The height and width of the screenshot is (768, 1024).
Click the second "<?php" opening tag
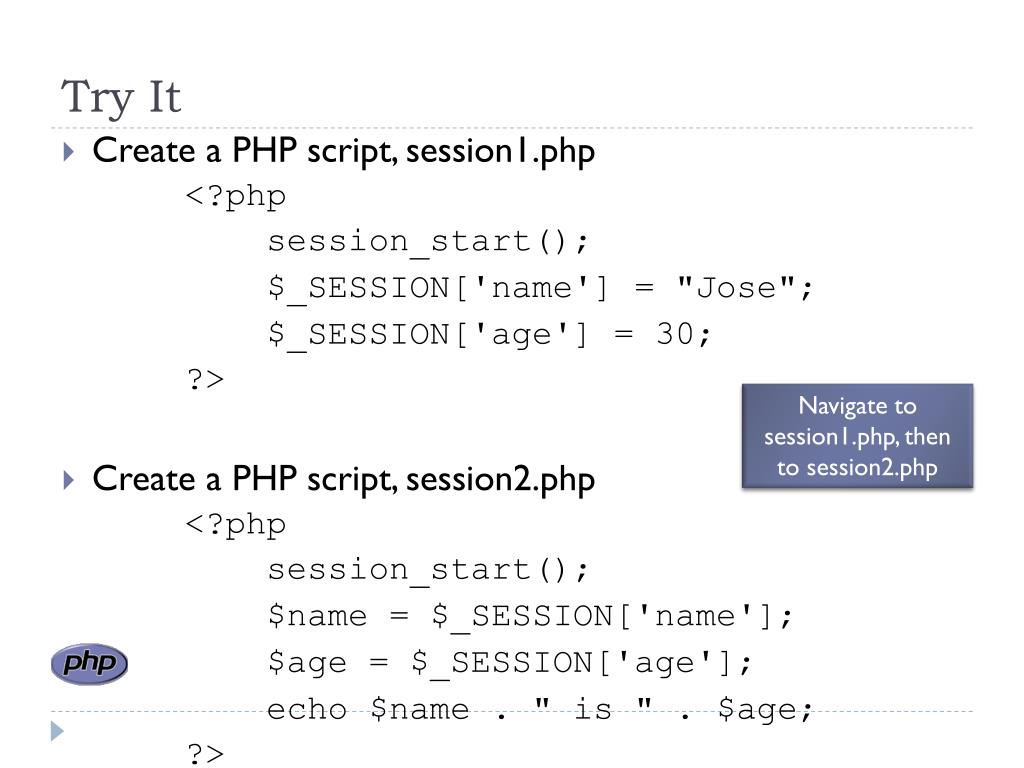pos(236,524)
